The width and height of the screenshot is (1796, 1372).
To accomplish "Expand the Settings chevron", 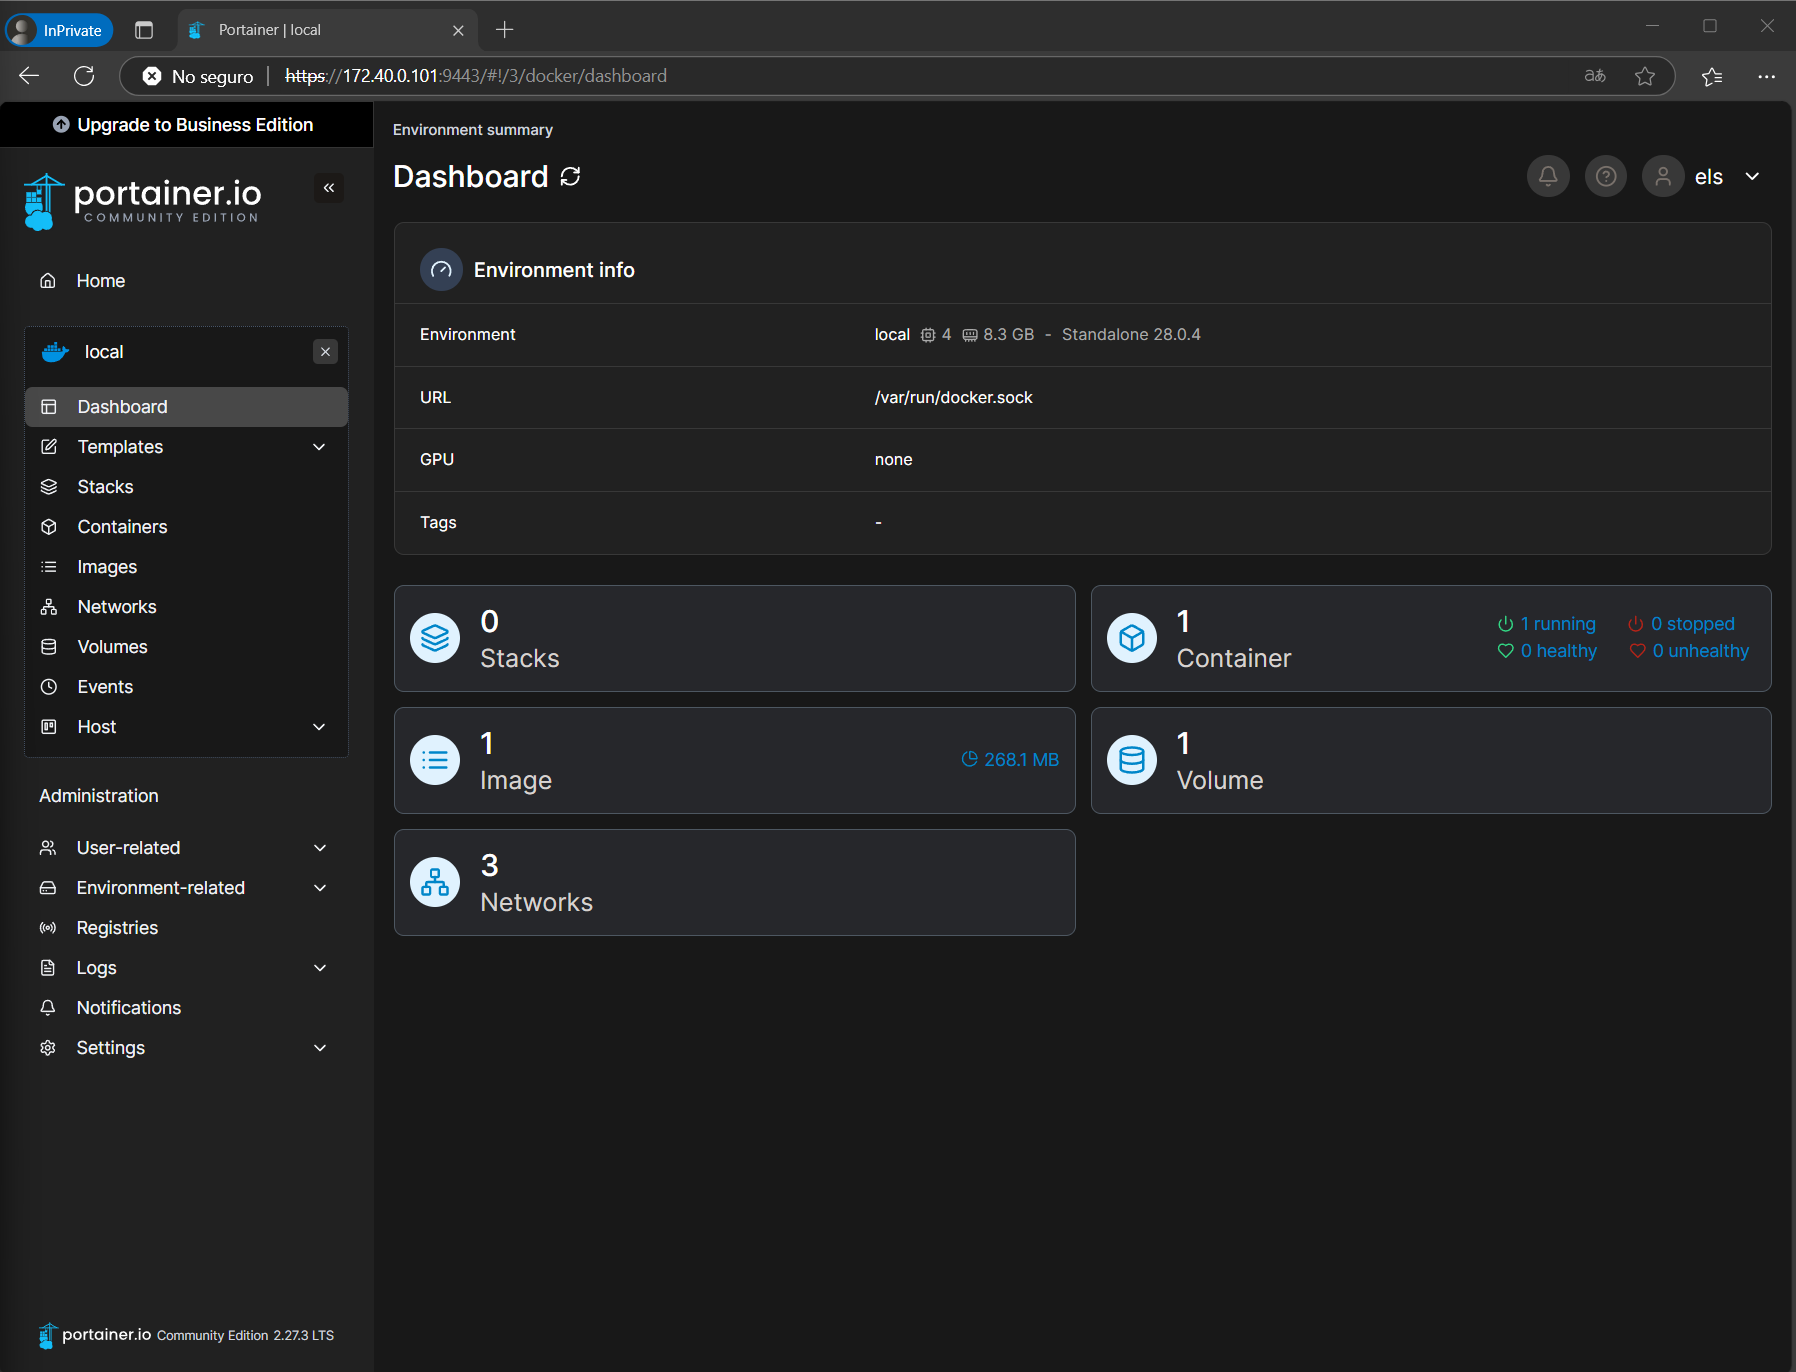I will pyautogui.click(x=320, y=1048).
